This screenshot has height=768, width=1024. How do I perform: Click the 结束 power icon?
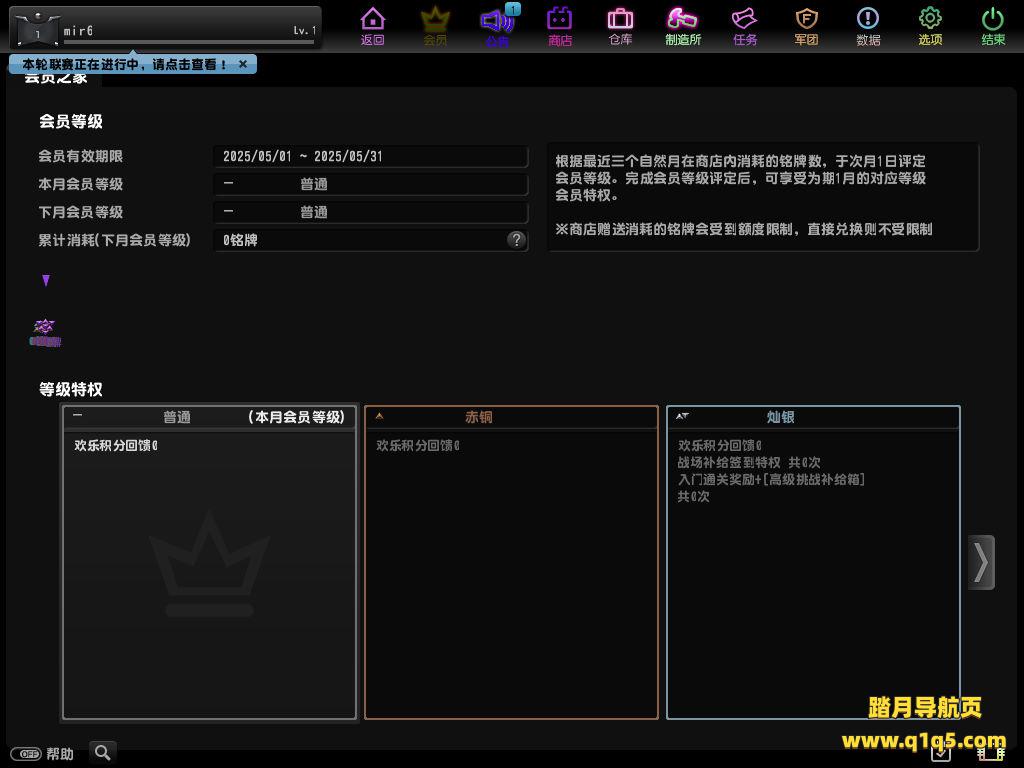point(993,25)
